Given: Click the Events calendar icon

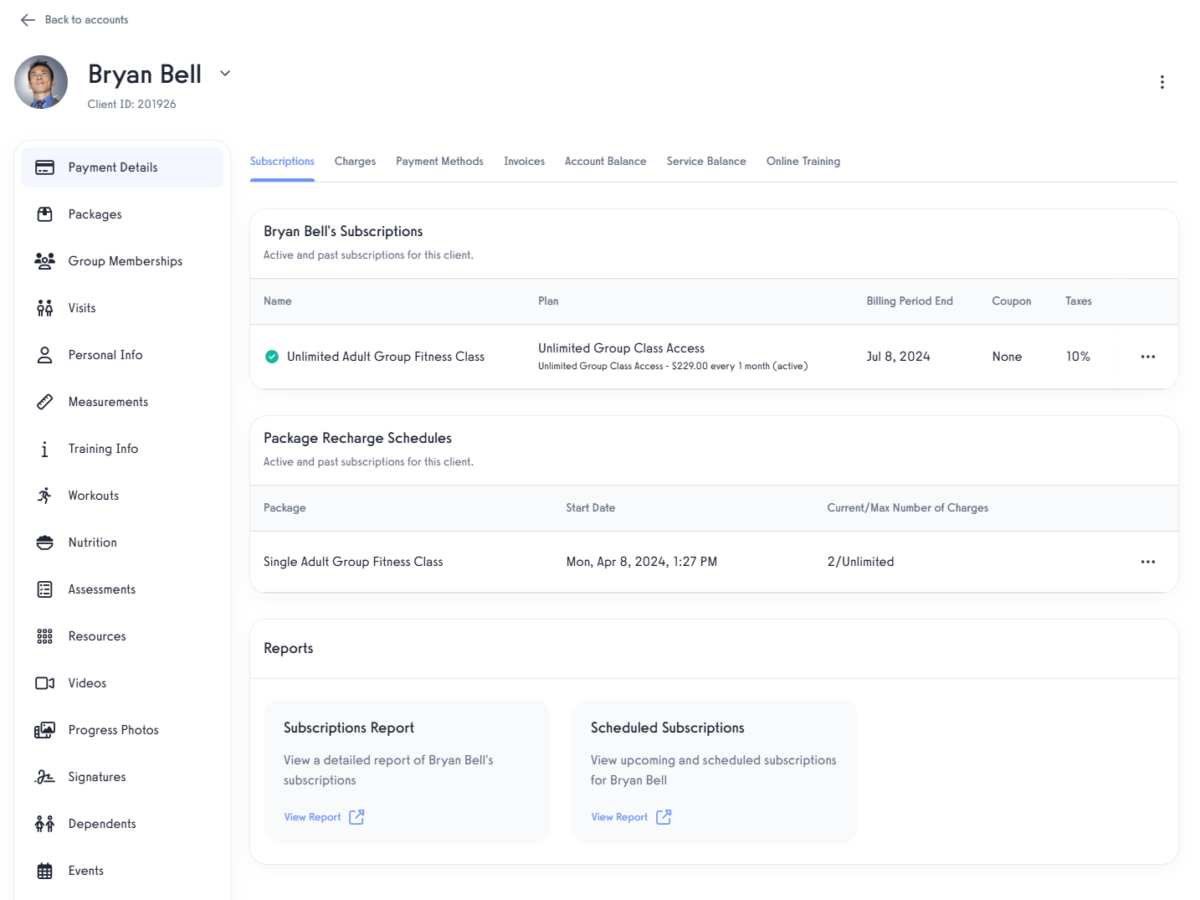Looking at the screenshot, I should (x=44, y=870).
